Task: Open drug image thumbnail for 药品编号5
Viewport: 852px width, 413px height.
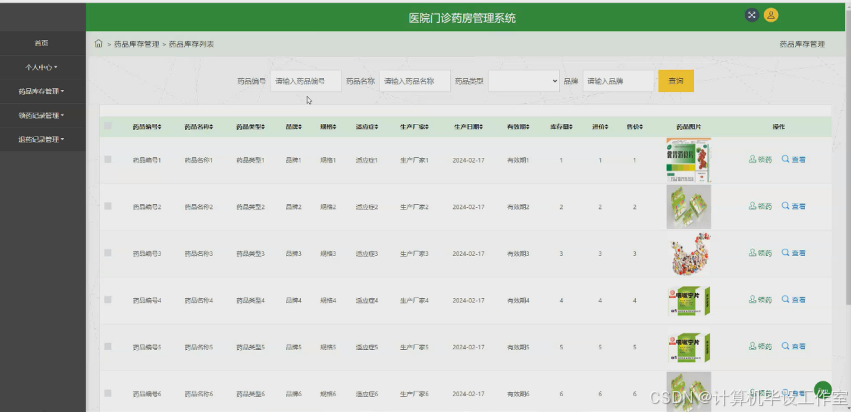Action: [x=688, y=347]
